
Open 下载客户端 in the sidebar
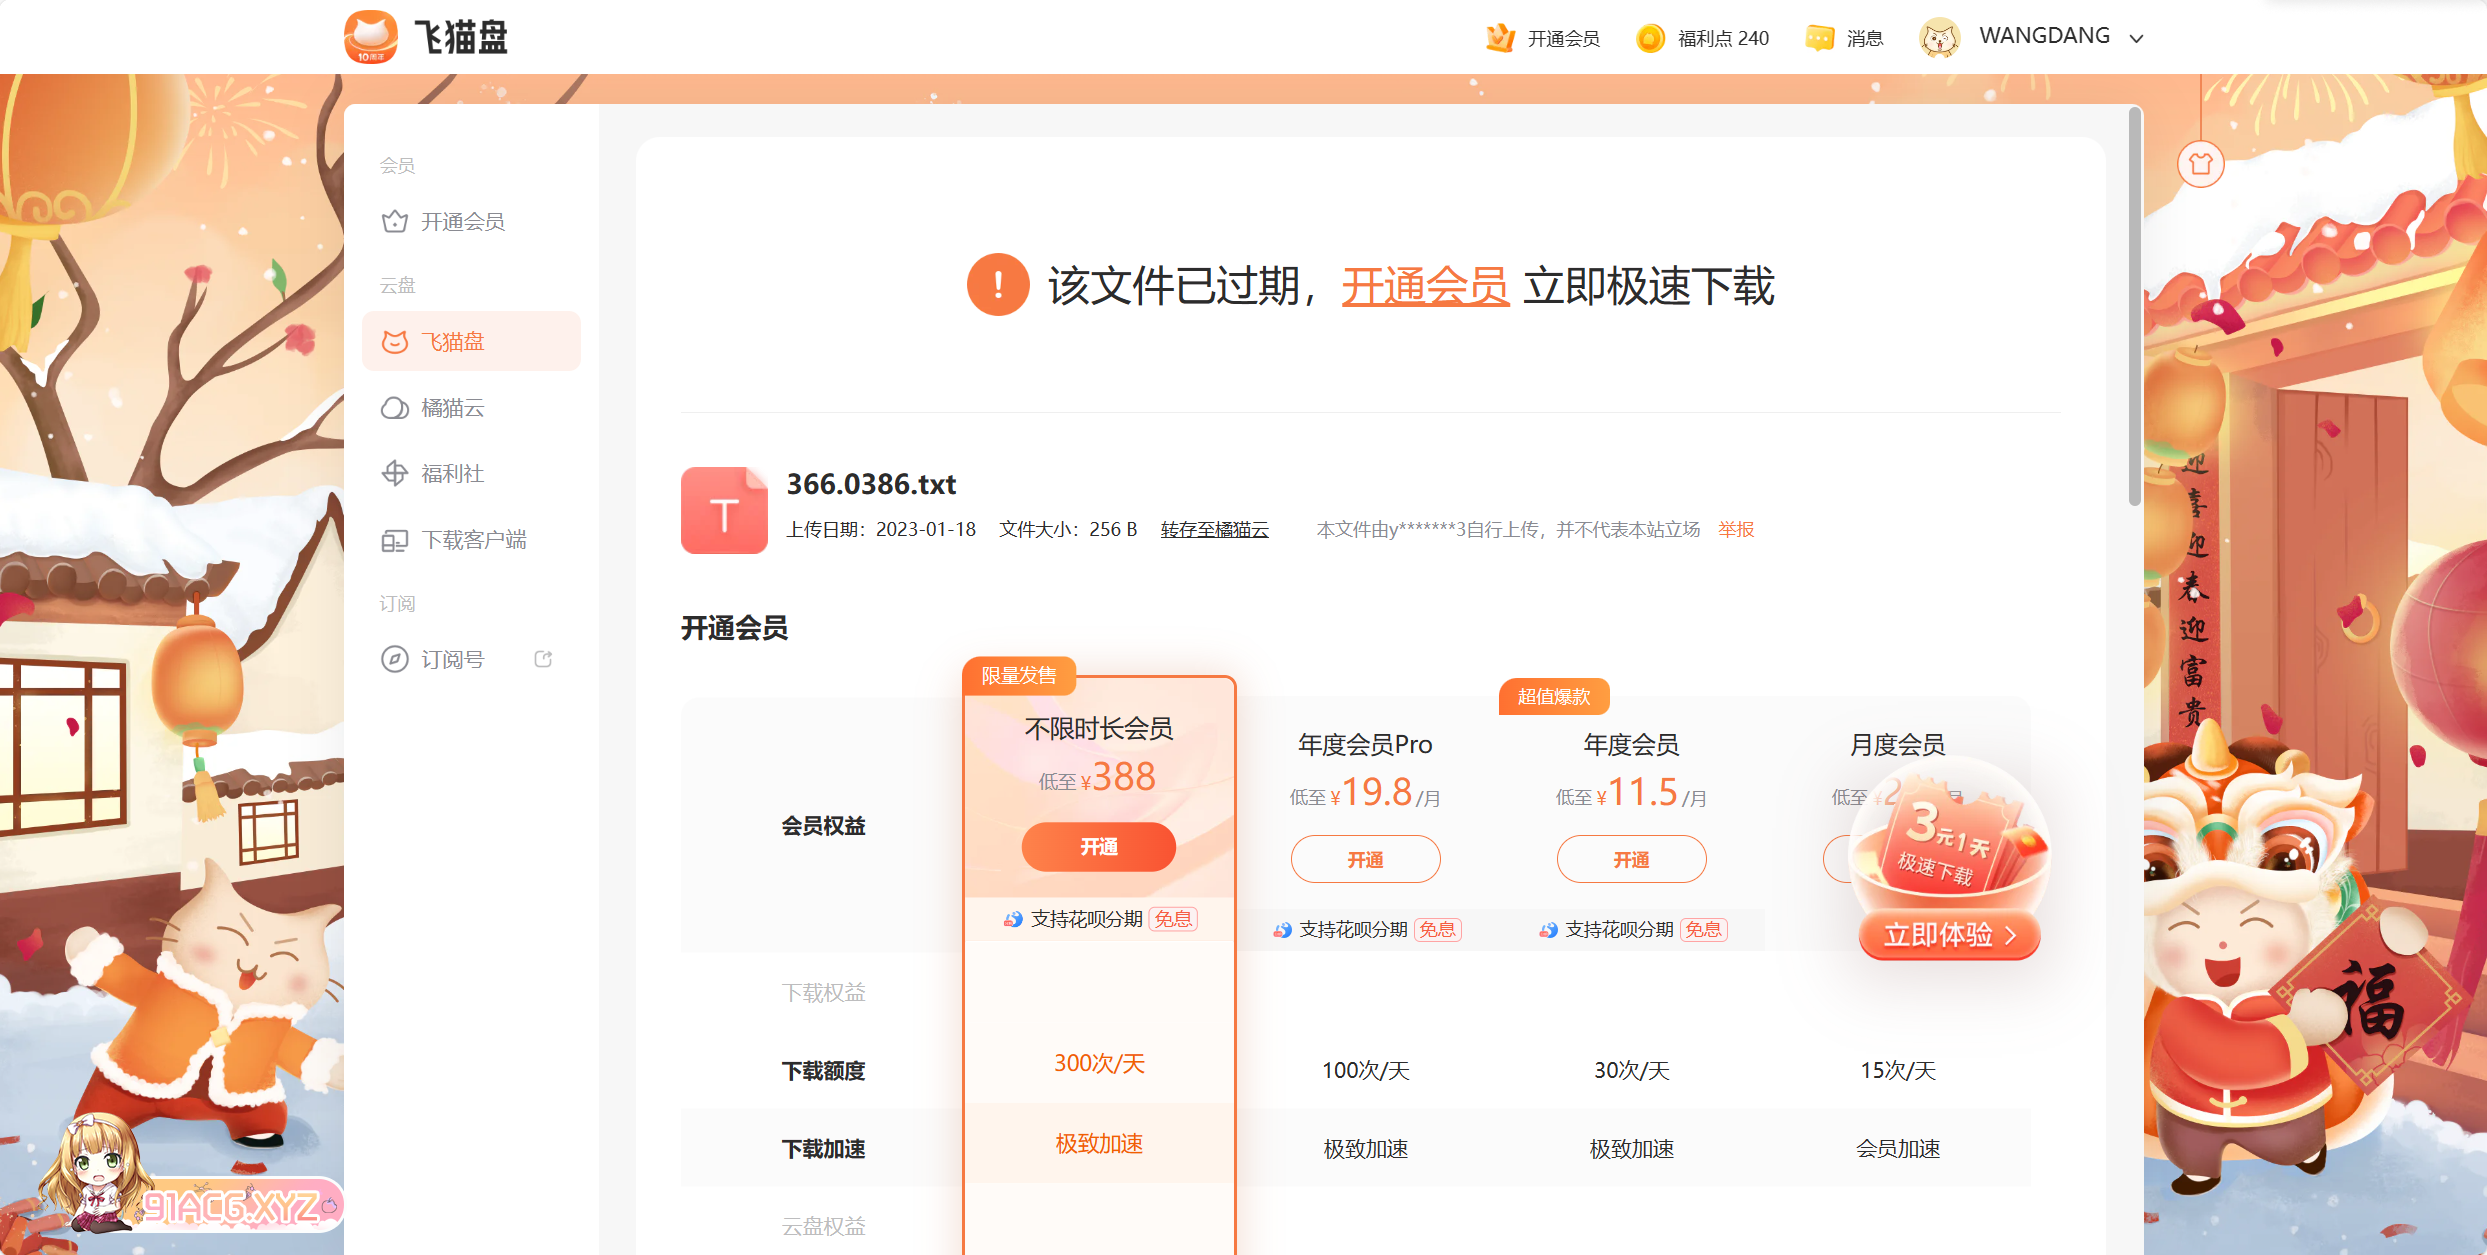[473, 540]
